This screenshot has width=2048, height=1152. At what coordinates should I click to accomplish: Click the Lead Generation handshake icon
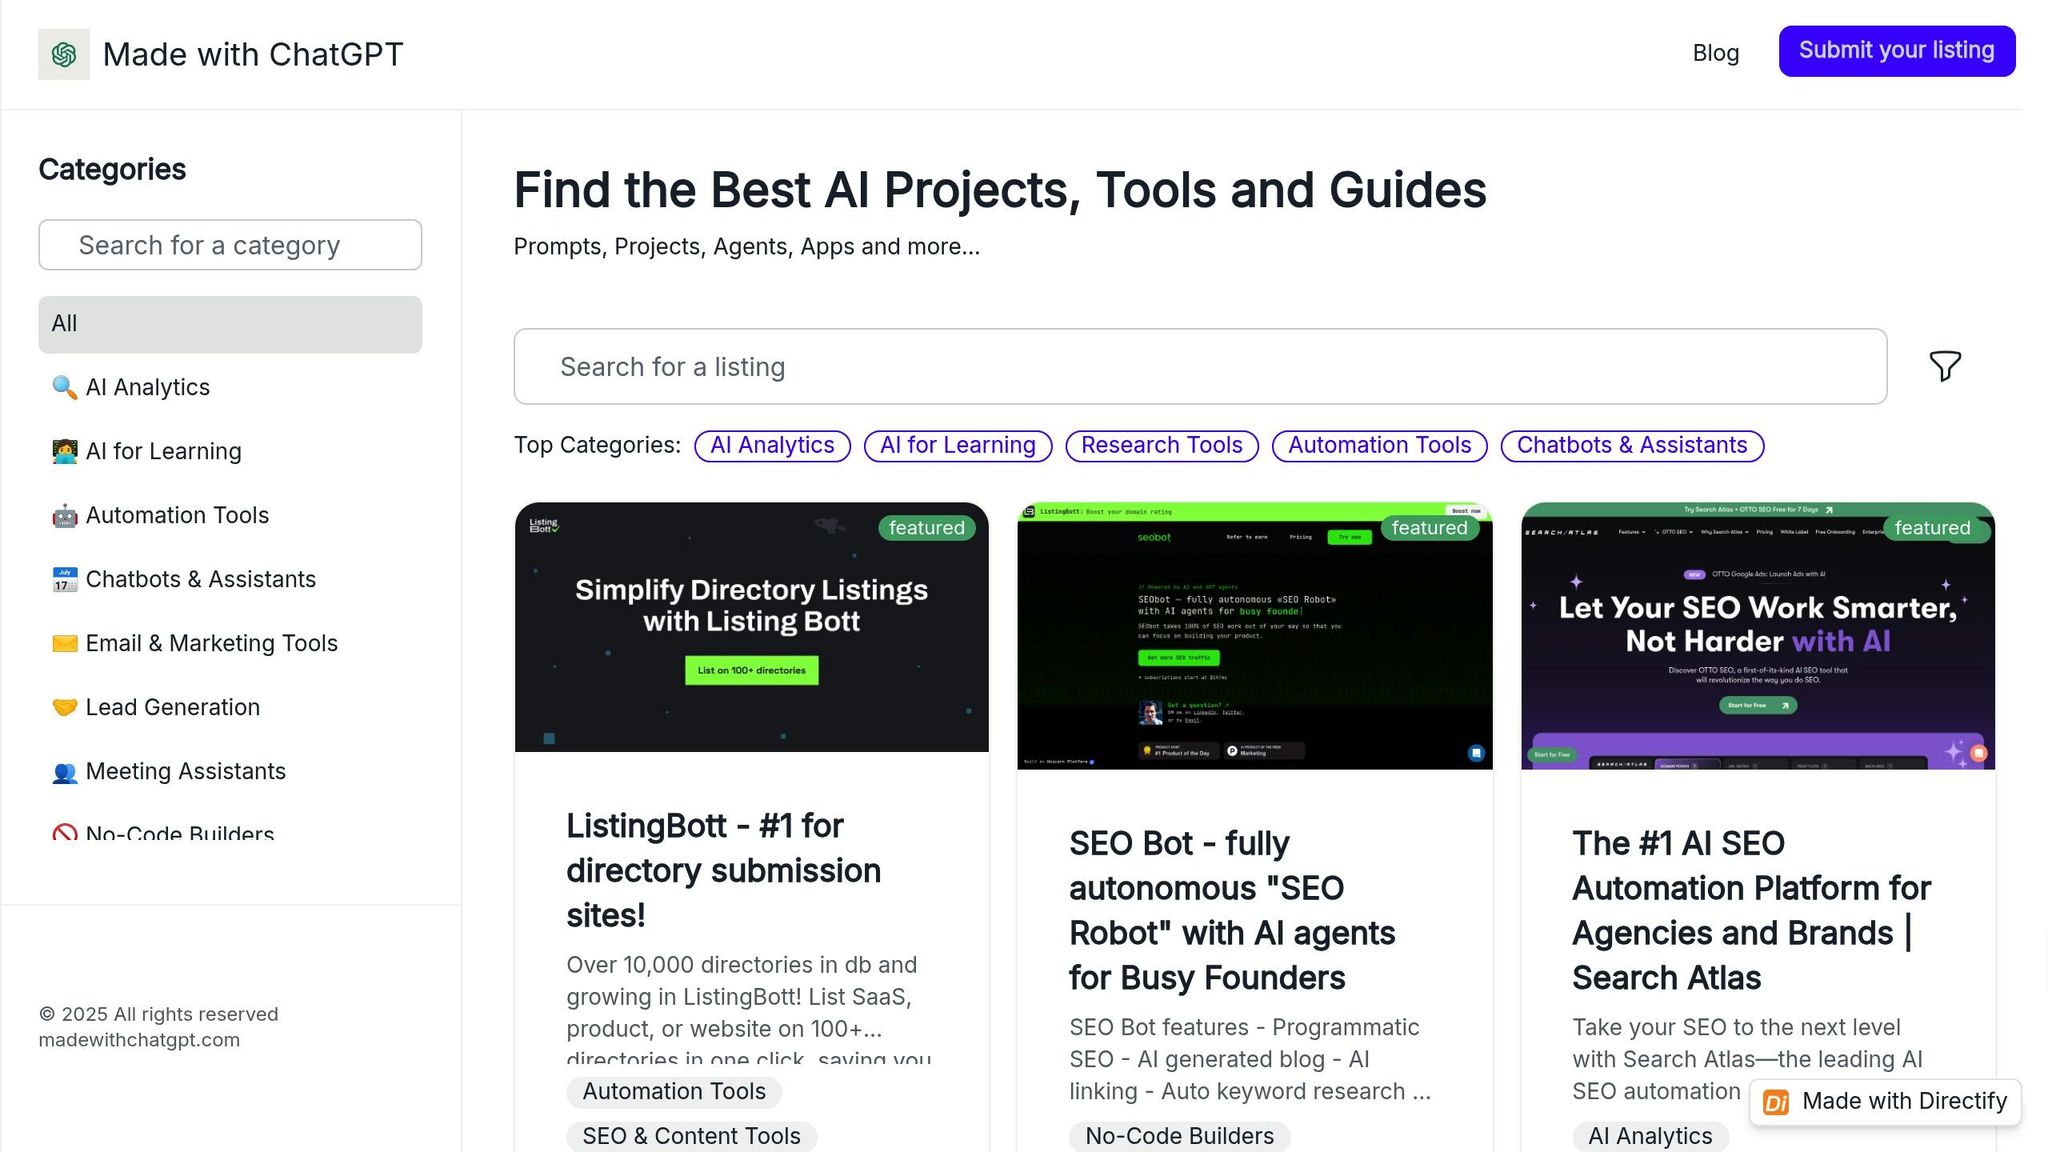coord(64,707)
